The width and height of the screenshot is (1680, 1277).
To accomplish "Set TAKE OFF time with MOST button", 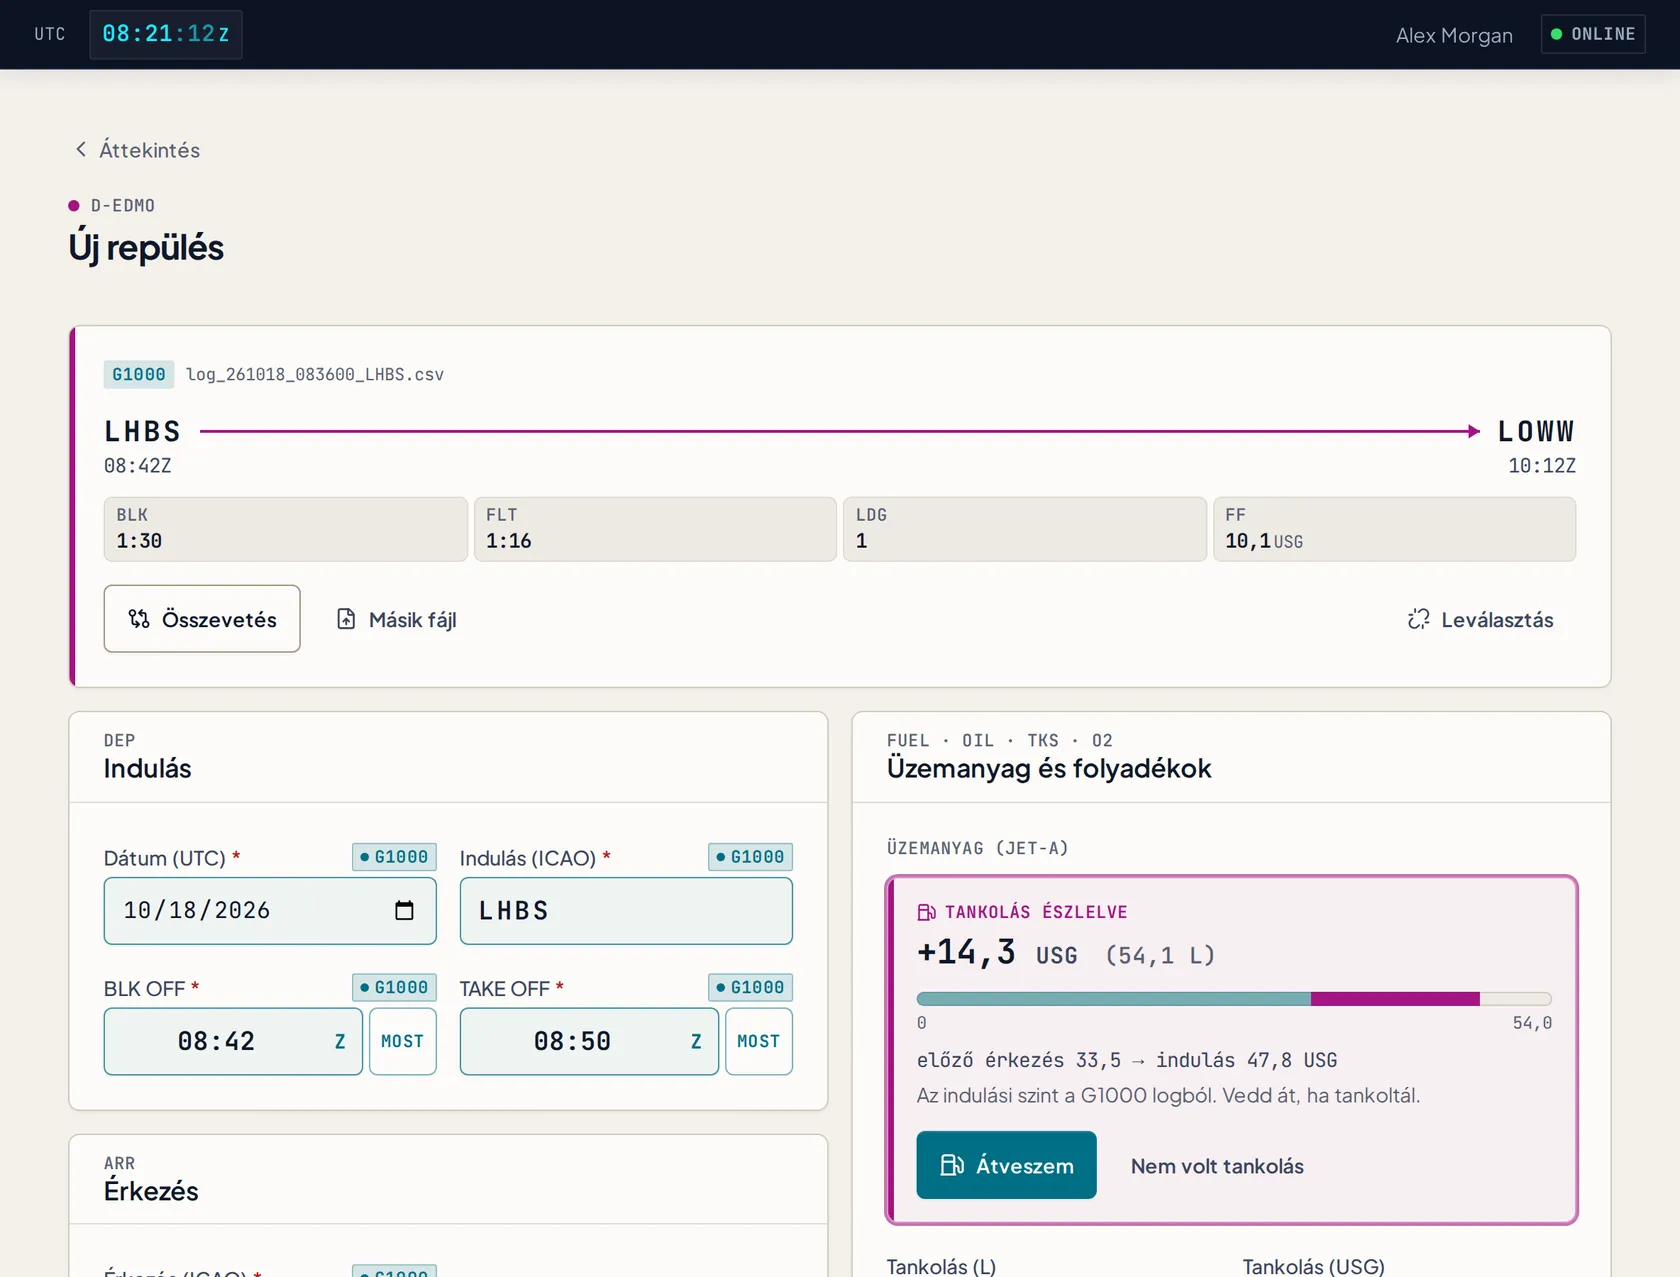I will [759, 1041].
